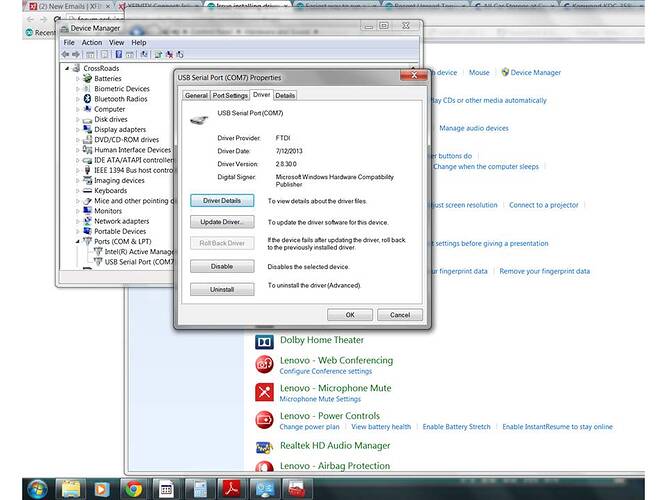The height and width of the screenshot is (500, 666).
Task: Collapse the CrossRoads root node
Action: pos(67,68)
